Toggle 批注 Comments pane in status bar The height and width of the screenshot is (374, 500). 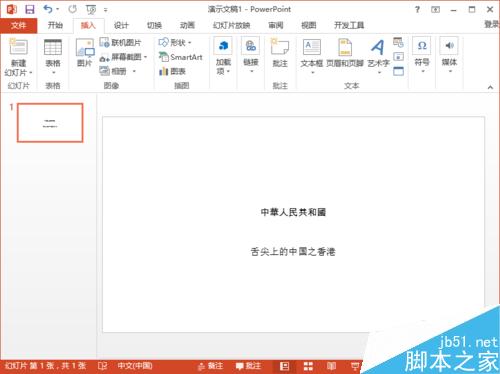[248, 366]
